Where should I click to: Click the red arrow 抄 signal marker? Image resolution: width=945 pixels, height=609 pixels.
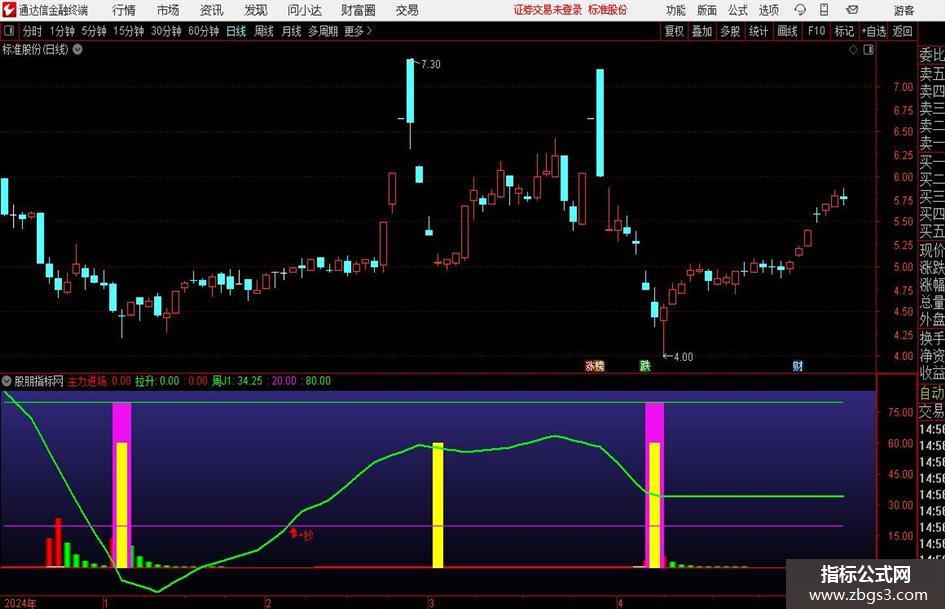(x=301, y=534)
